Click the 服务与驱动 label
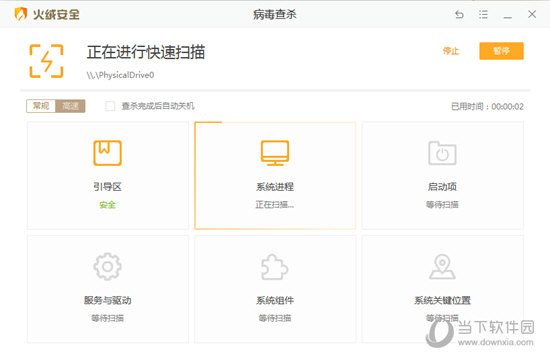Screen dimensions: 550x362 coord(107,300)
